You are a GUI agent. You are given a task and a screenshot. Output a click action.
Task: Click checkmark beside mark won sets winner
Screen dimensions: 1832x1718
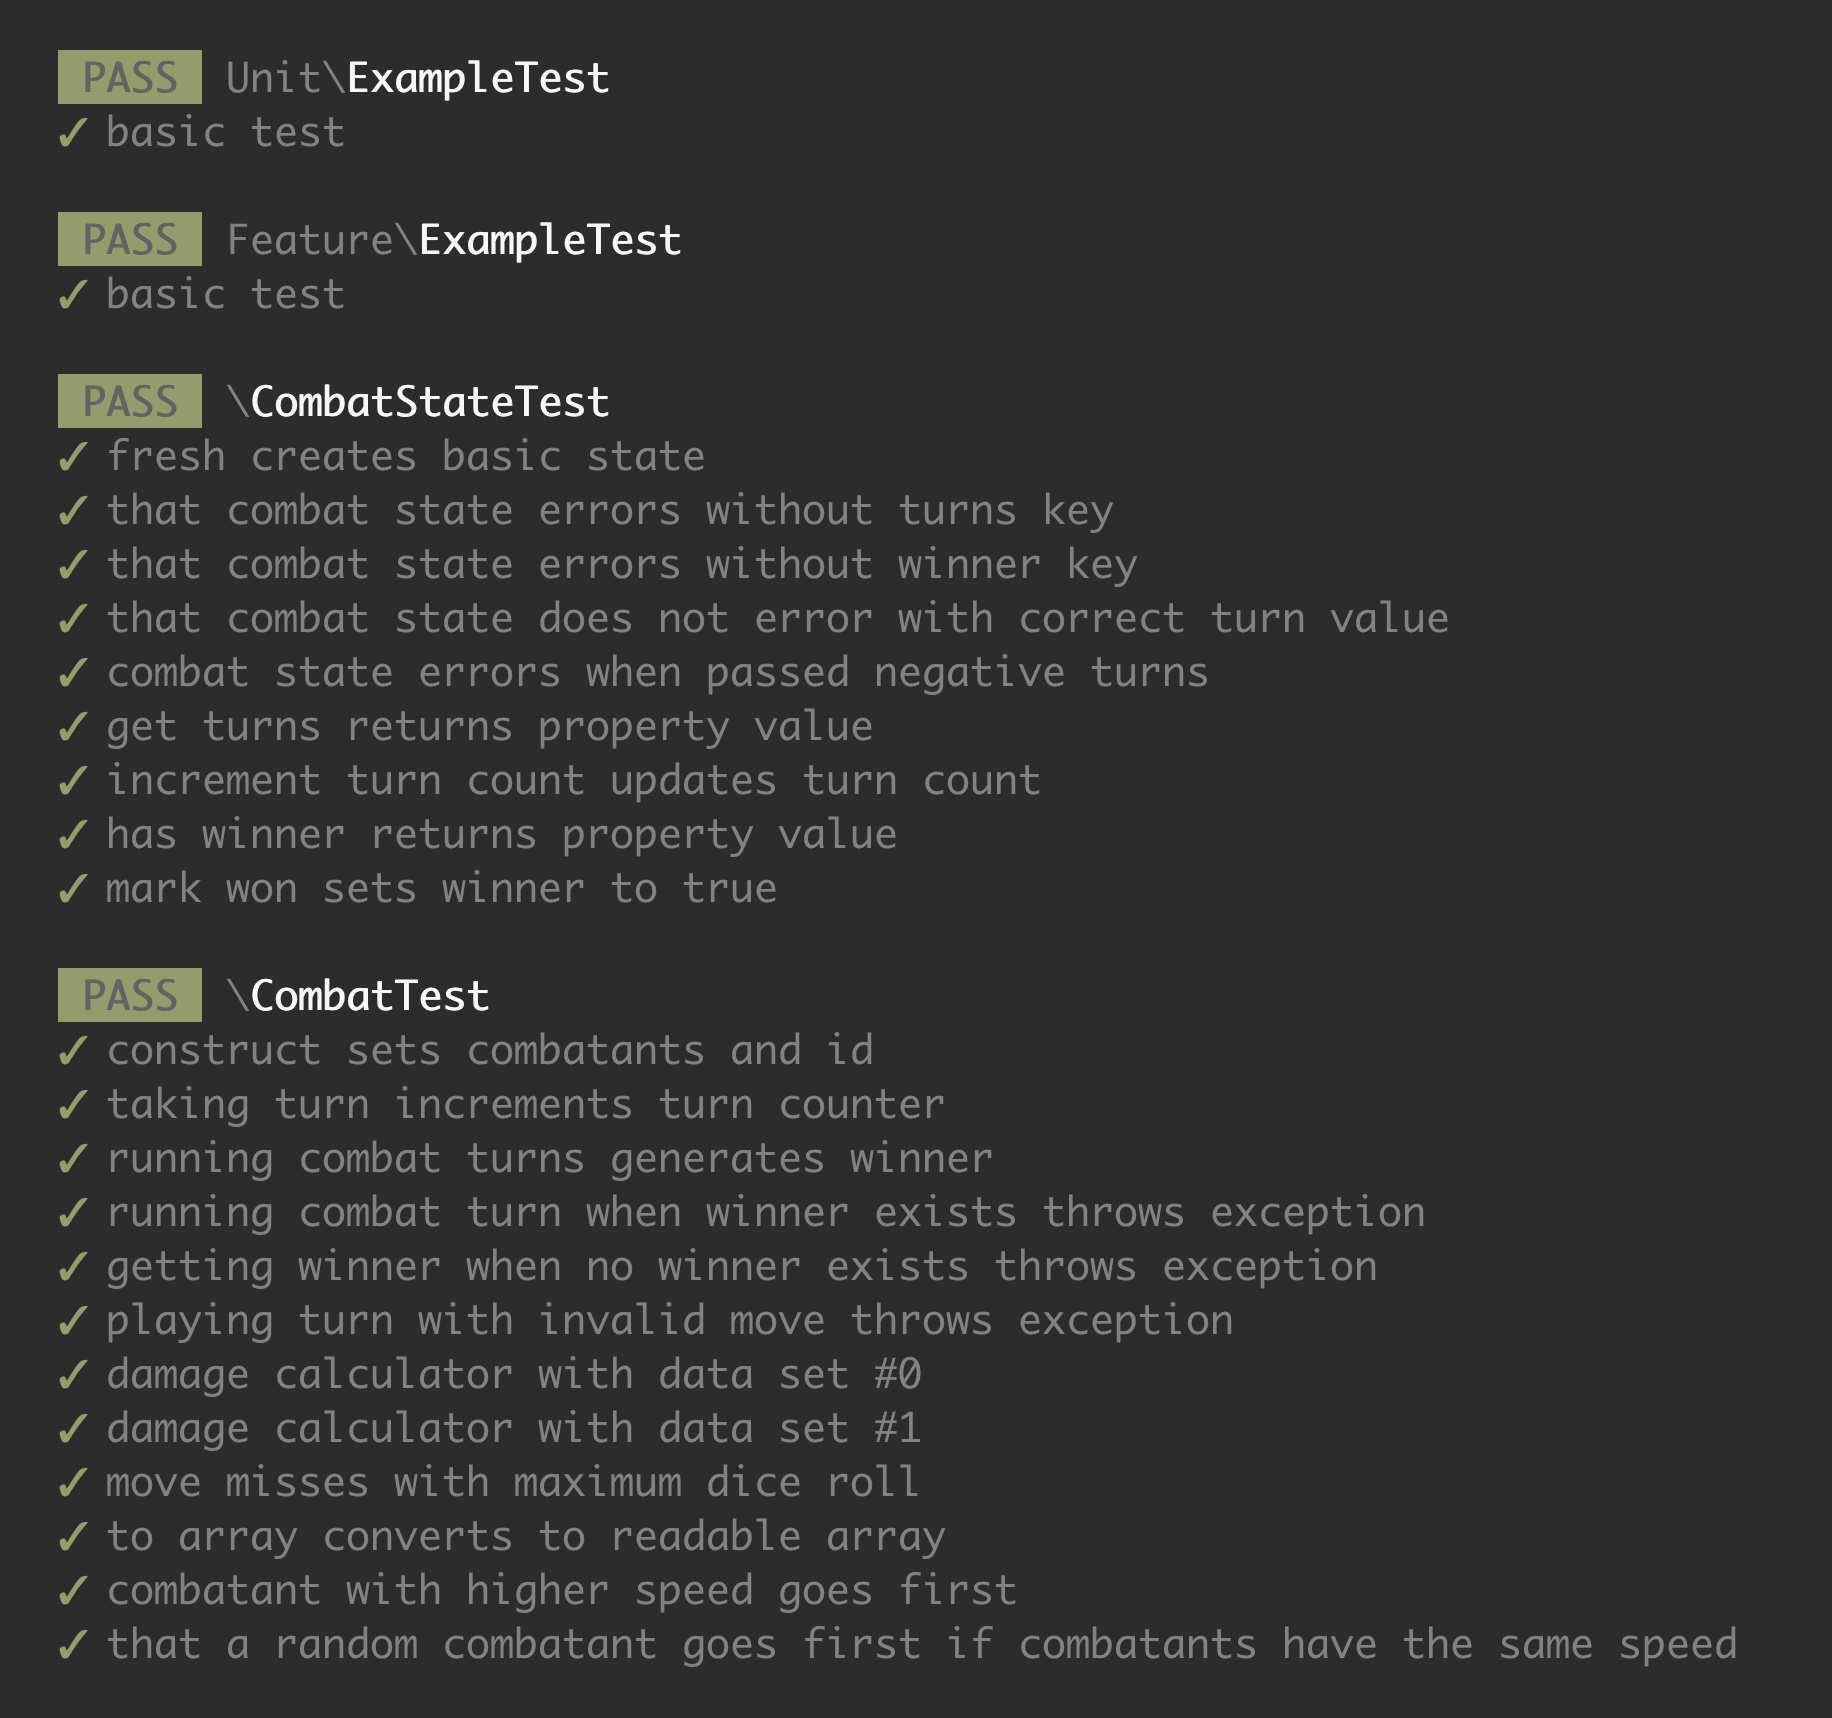(72, 889)
